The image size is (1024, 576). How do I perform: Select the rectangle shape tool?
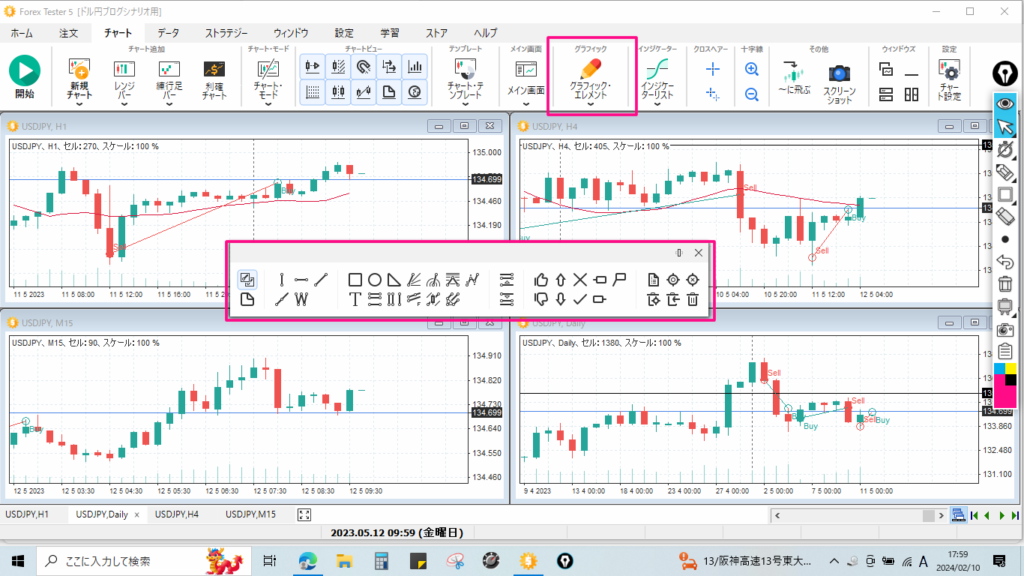coord(355,280)
